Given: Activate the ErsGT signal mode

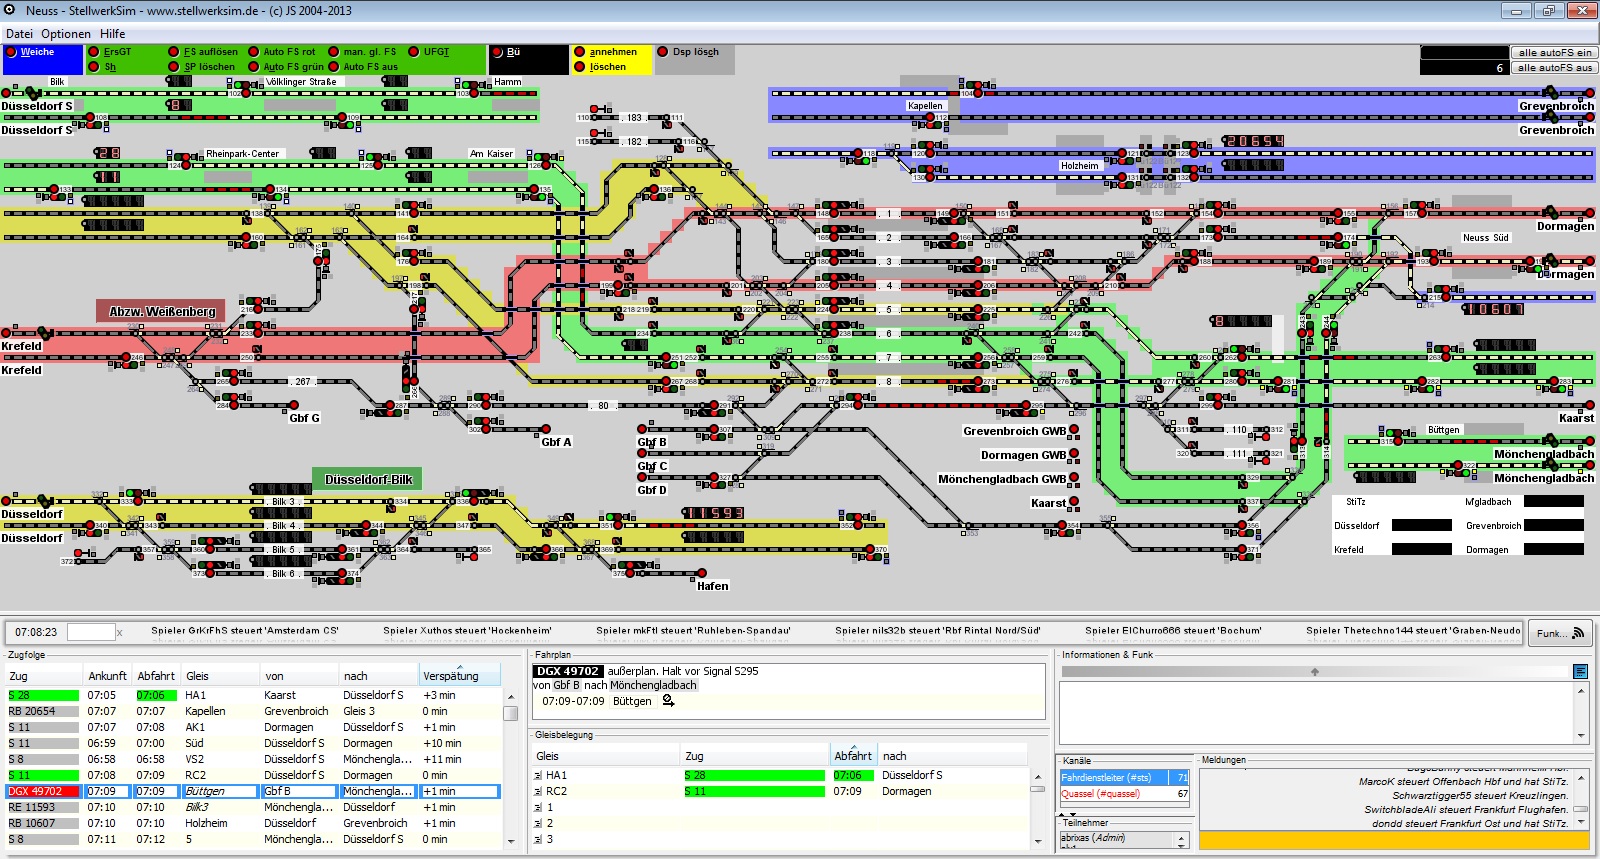Looking at the screenshot, I should [110, 52].
